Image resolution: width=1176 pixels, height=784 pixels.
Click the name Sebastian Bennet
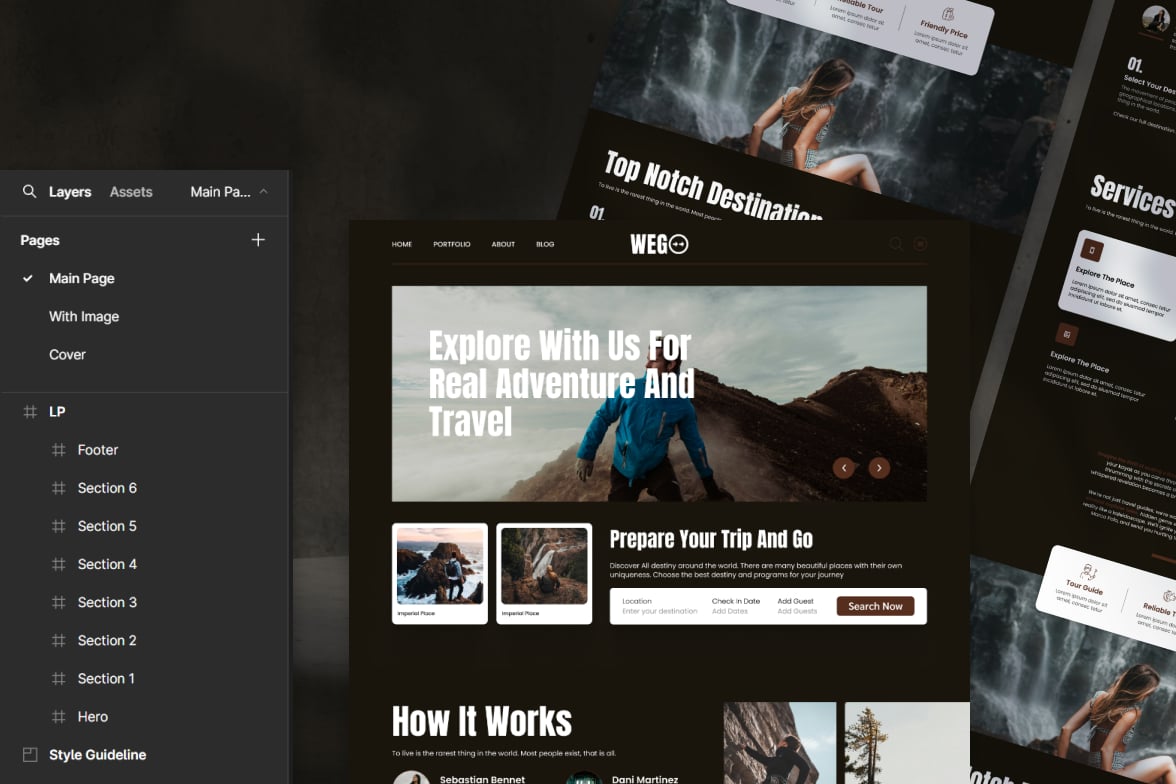tap(482, 779)
